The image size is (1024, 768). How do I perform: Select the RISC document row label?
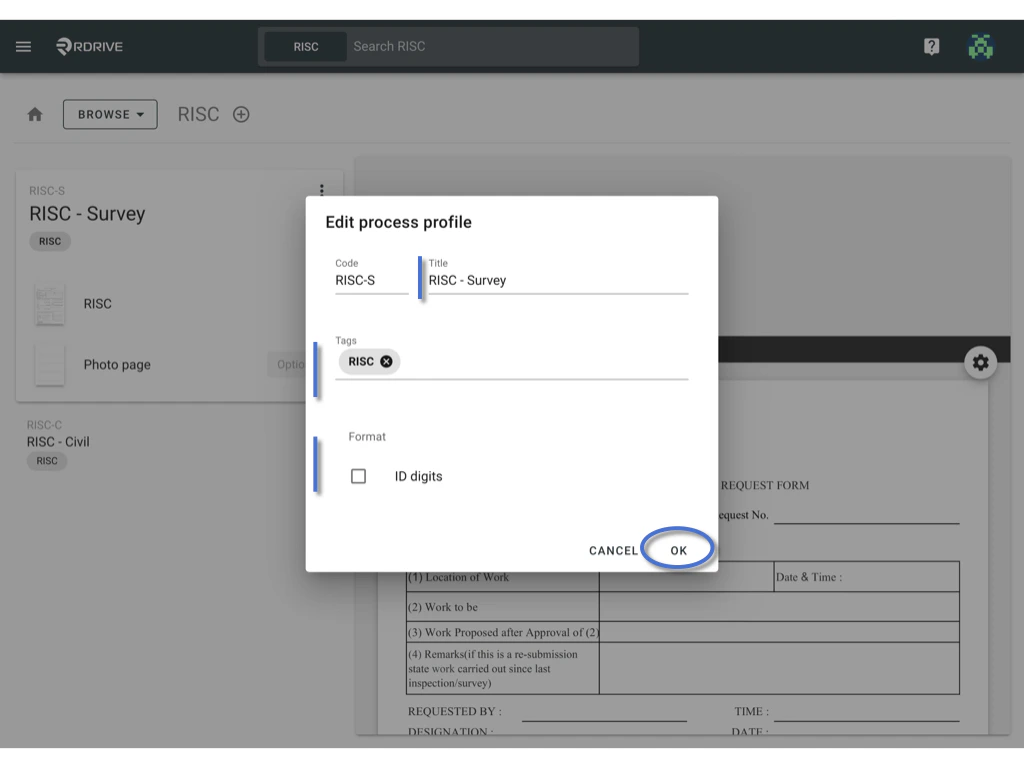[97, 304]
